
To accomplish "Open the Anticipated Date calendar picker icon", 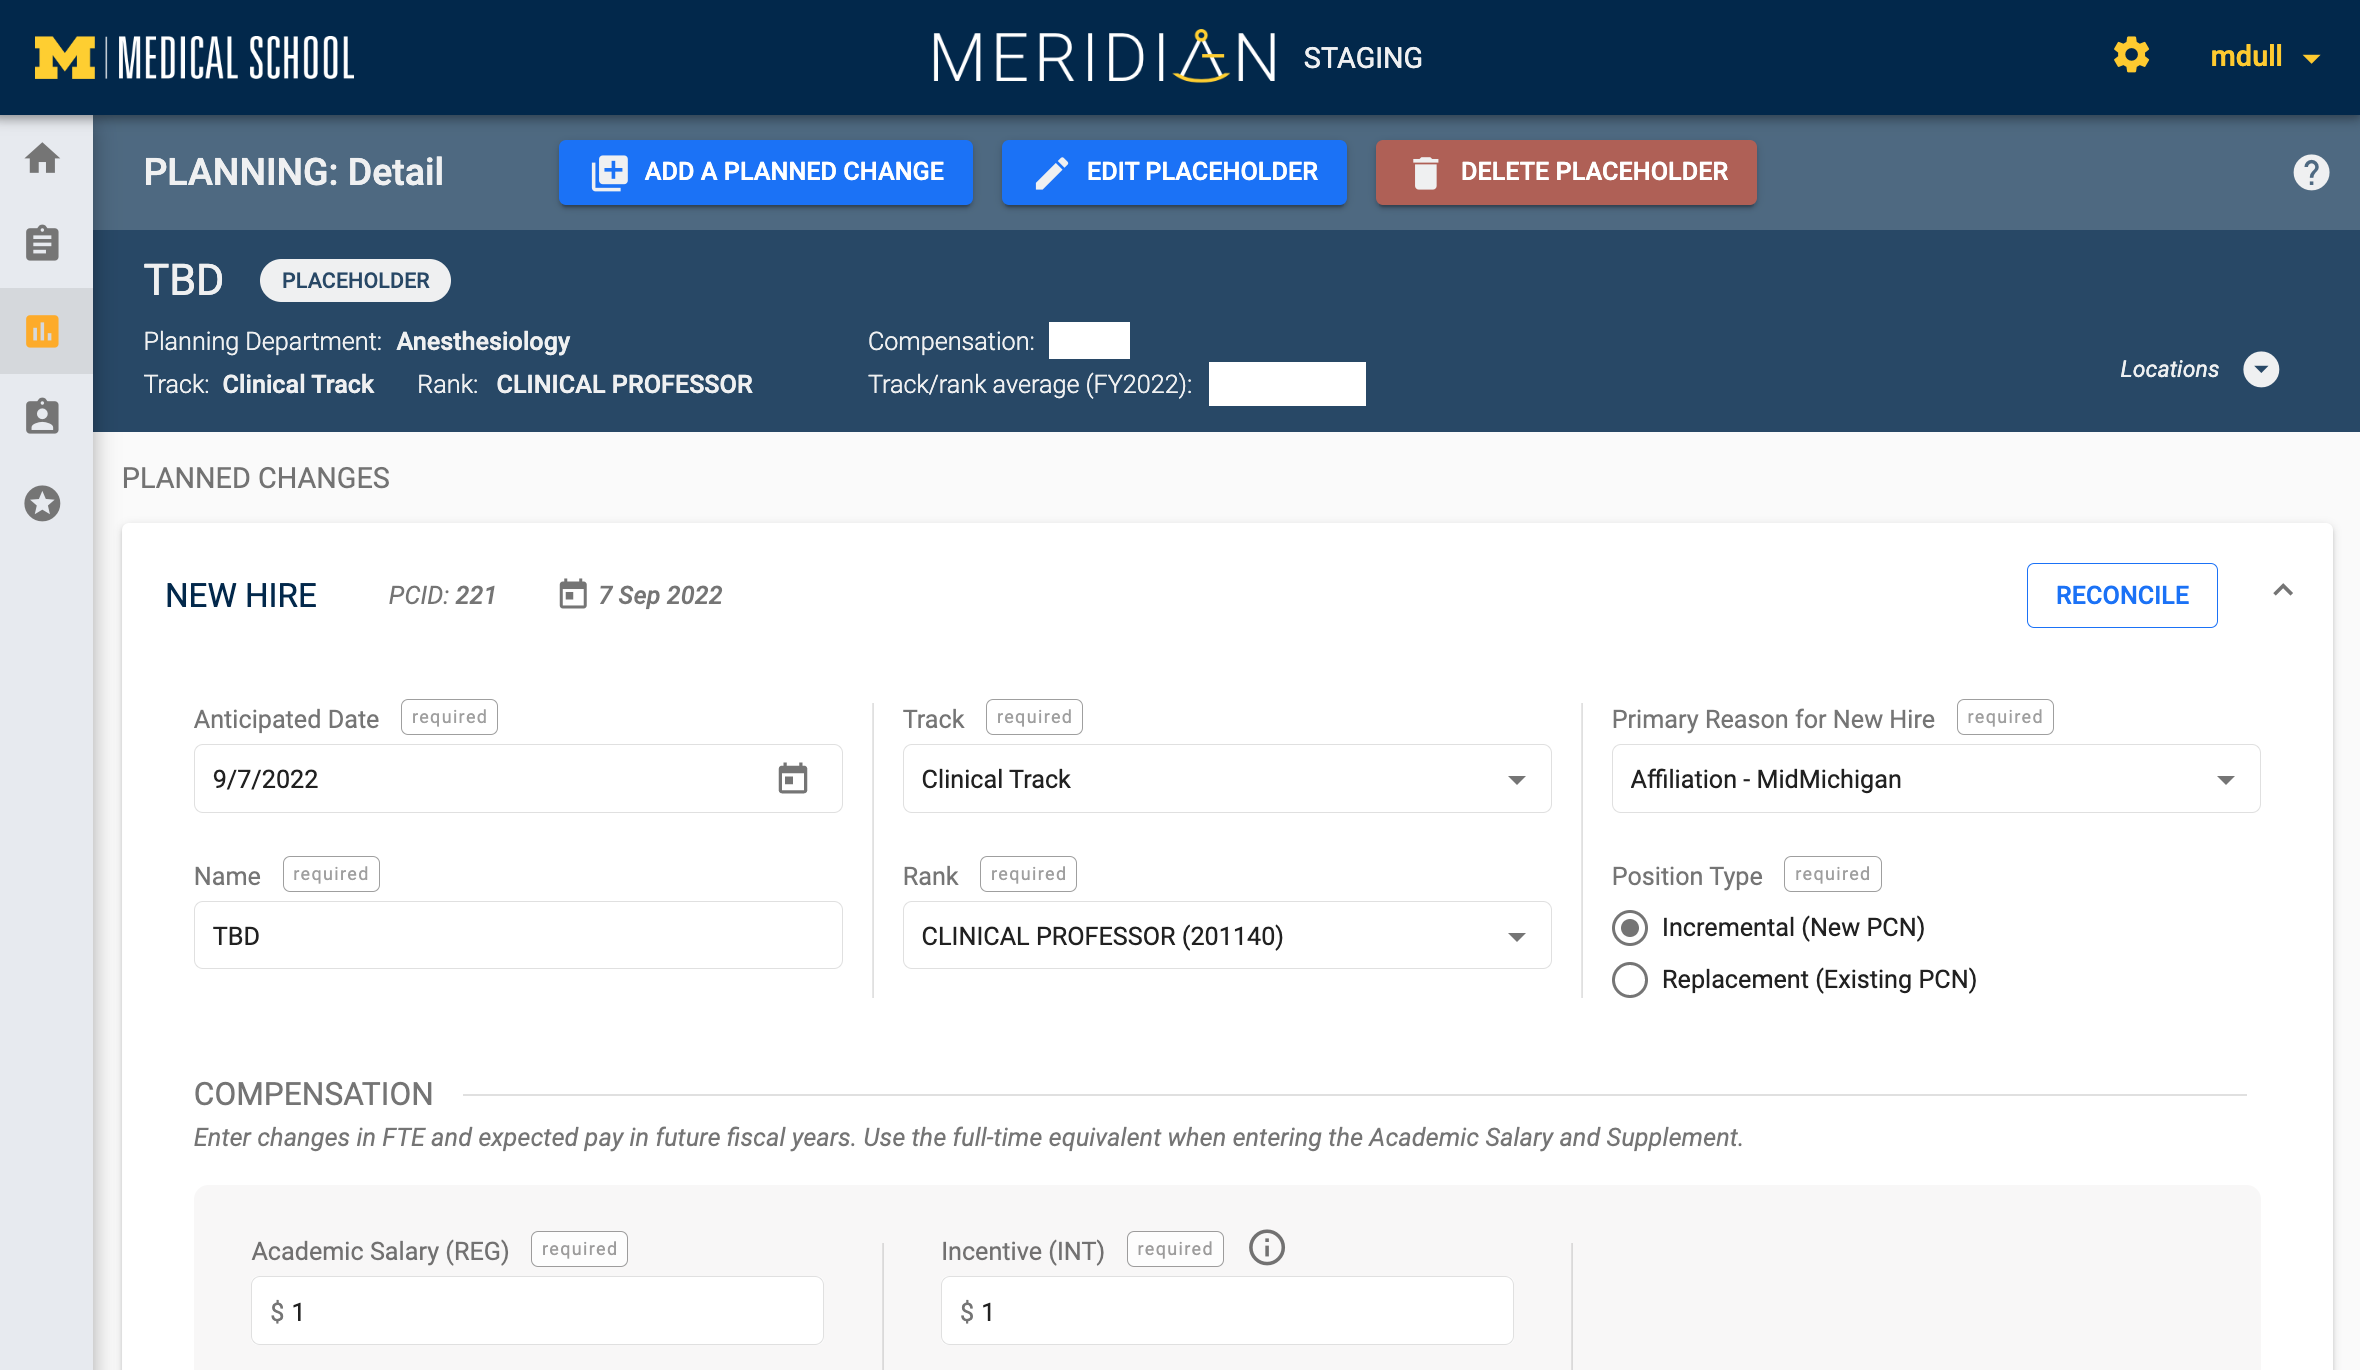I will point(793,778).
